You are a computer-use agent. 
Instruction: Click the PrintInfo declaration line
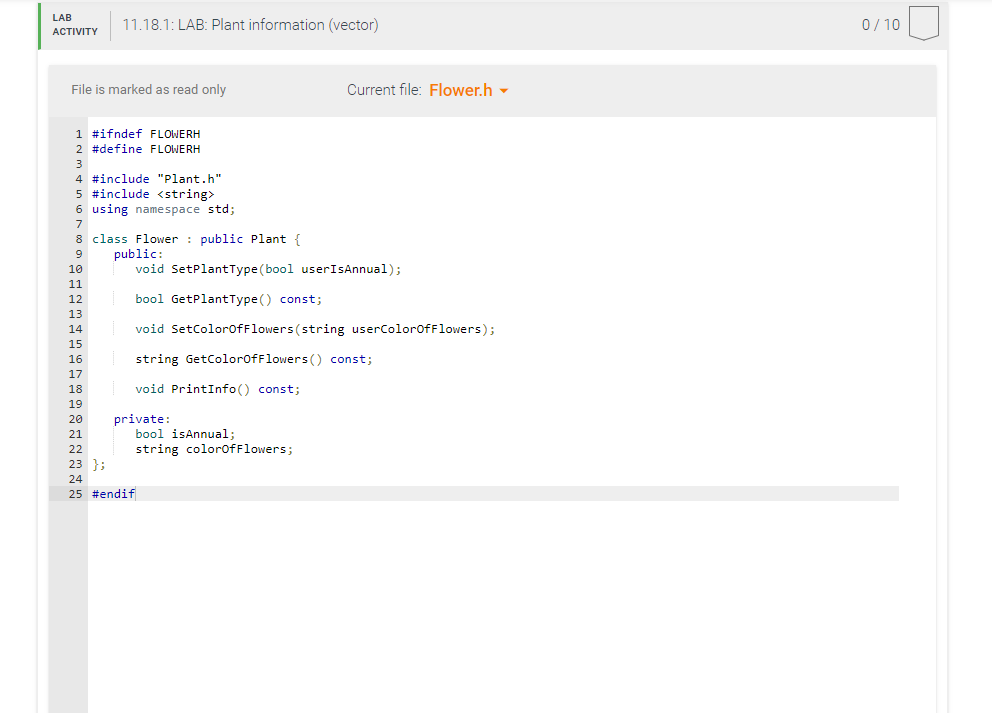[218, 388]
